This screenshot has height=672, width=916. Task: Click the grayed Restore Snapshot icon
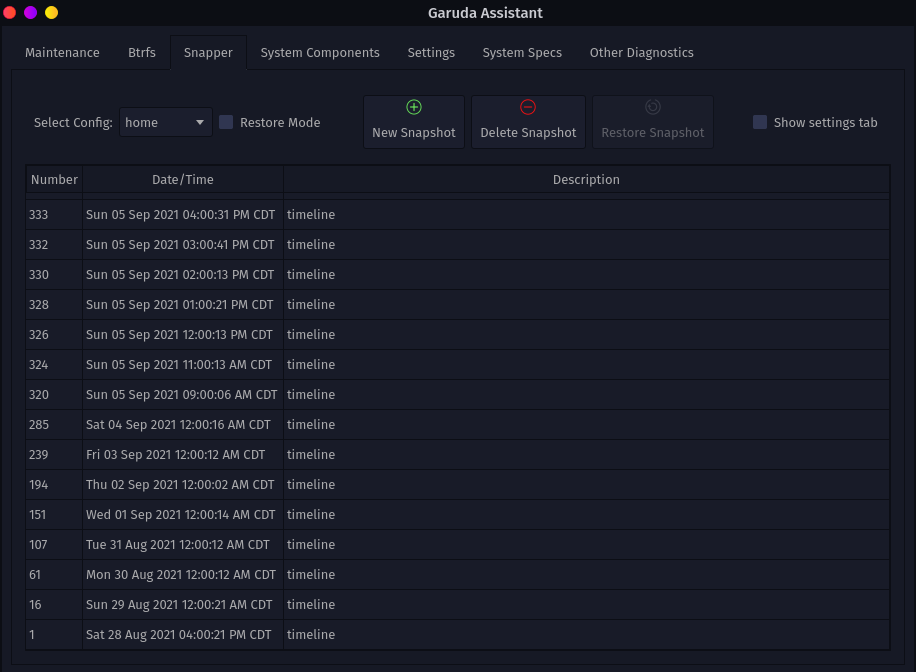click(x=653, y=107)
